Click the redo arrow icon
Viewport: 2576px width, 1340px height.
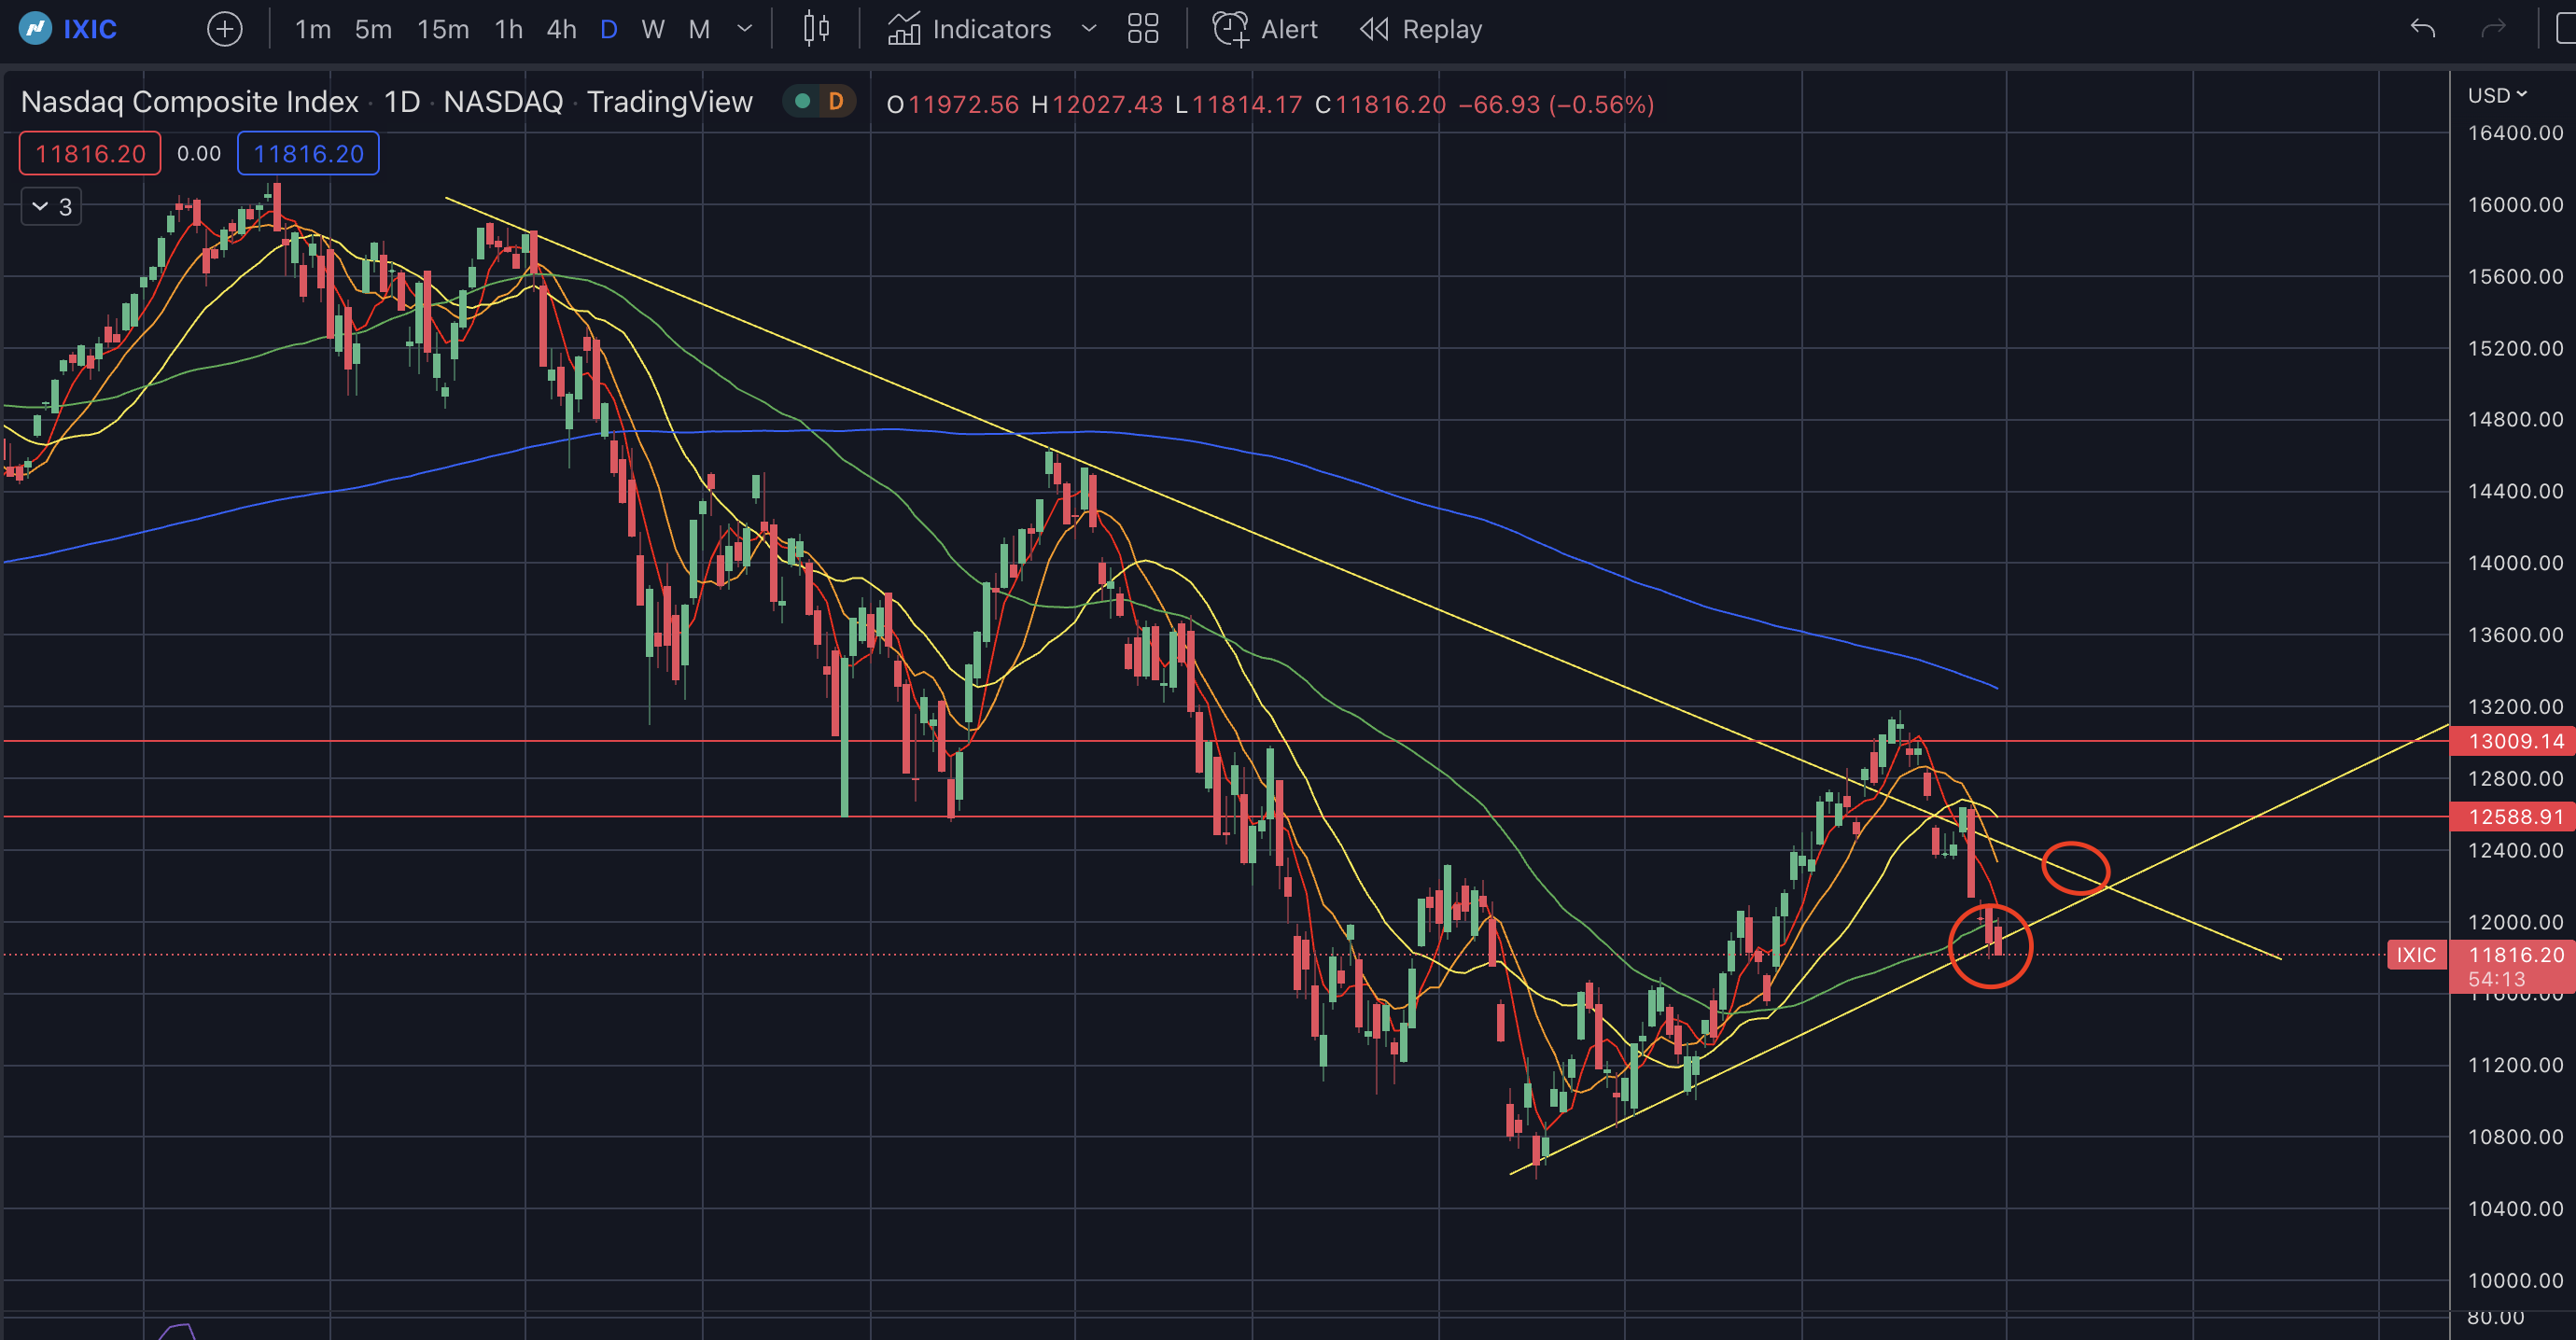(2494, 29)
